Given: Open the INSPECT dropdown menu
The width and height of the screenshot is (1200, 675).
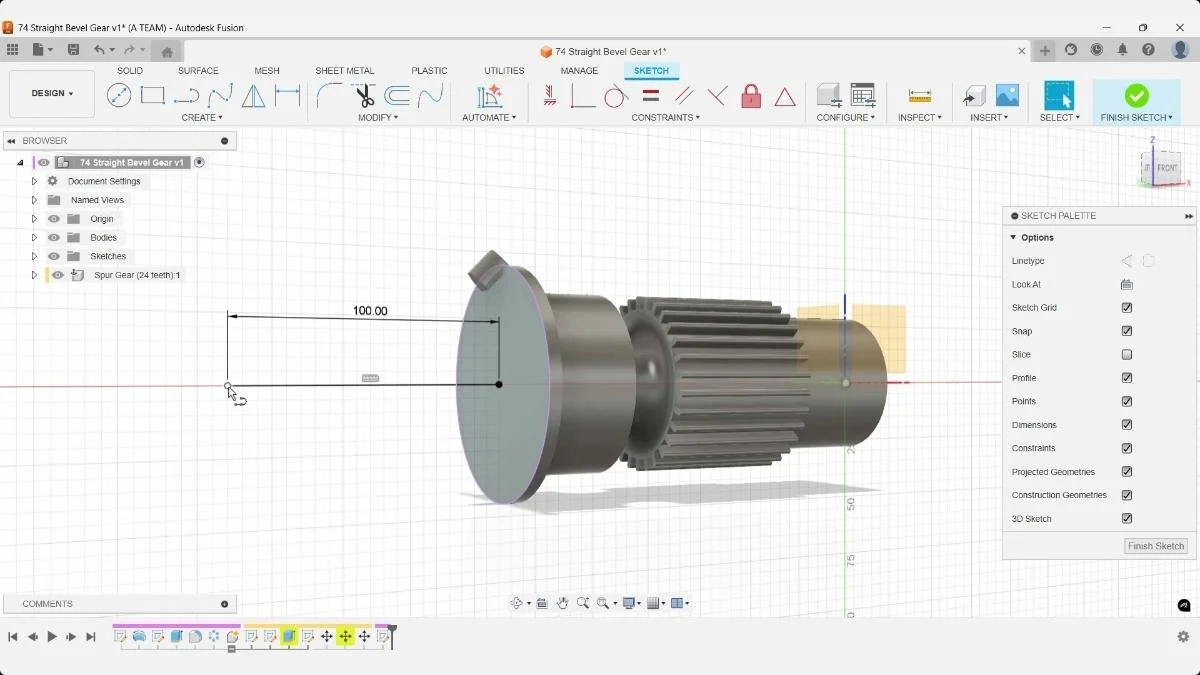Looking at the screenshot, I should click(x=919, y=118).
